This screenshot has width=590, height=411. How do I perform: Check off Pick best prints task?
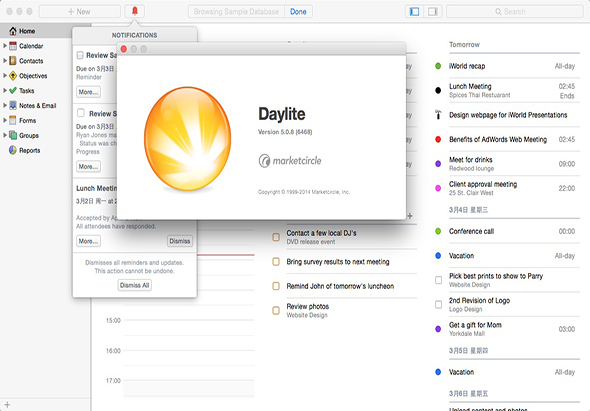click(438, 280)
